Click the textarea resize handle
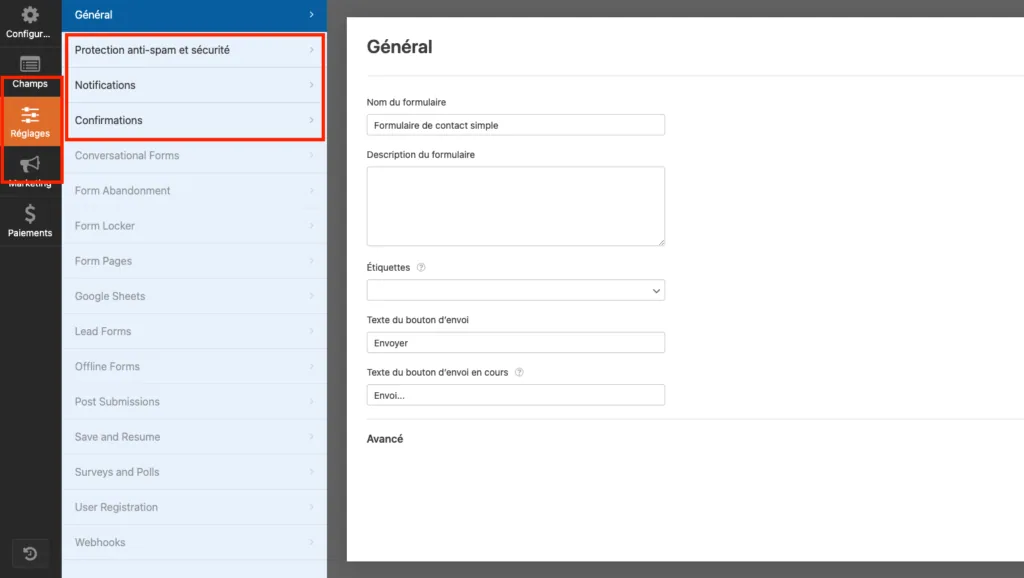This screenshot has height=578, width=1024. (x=661, y=242)
